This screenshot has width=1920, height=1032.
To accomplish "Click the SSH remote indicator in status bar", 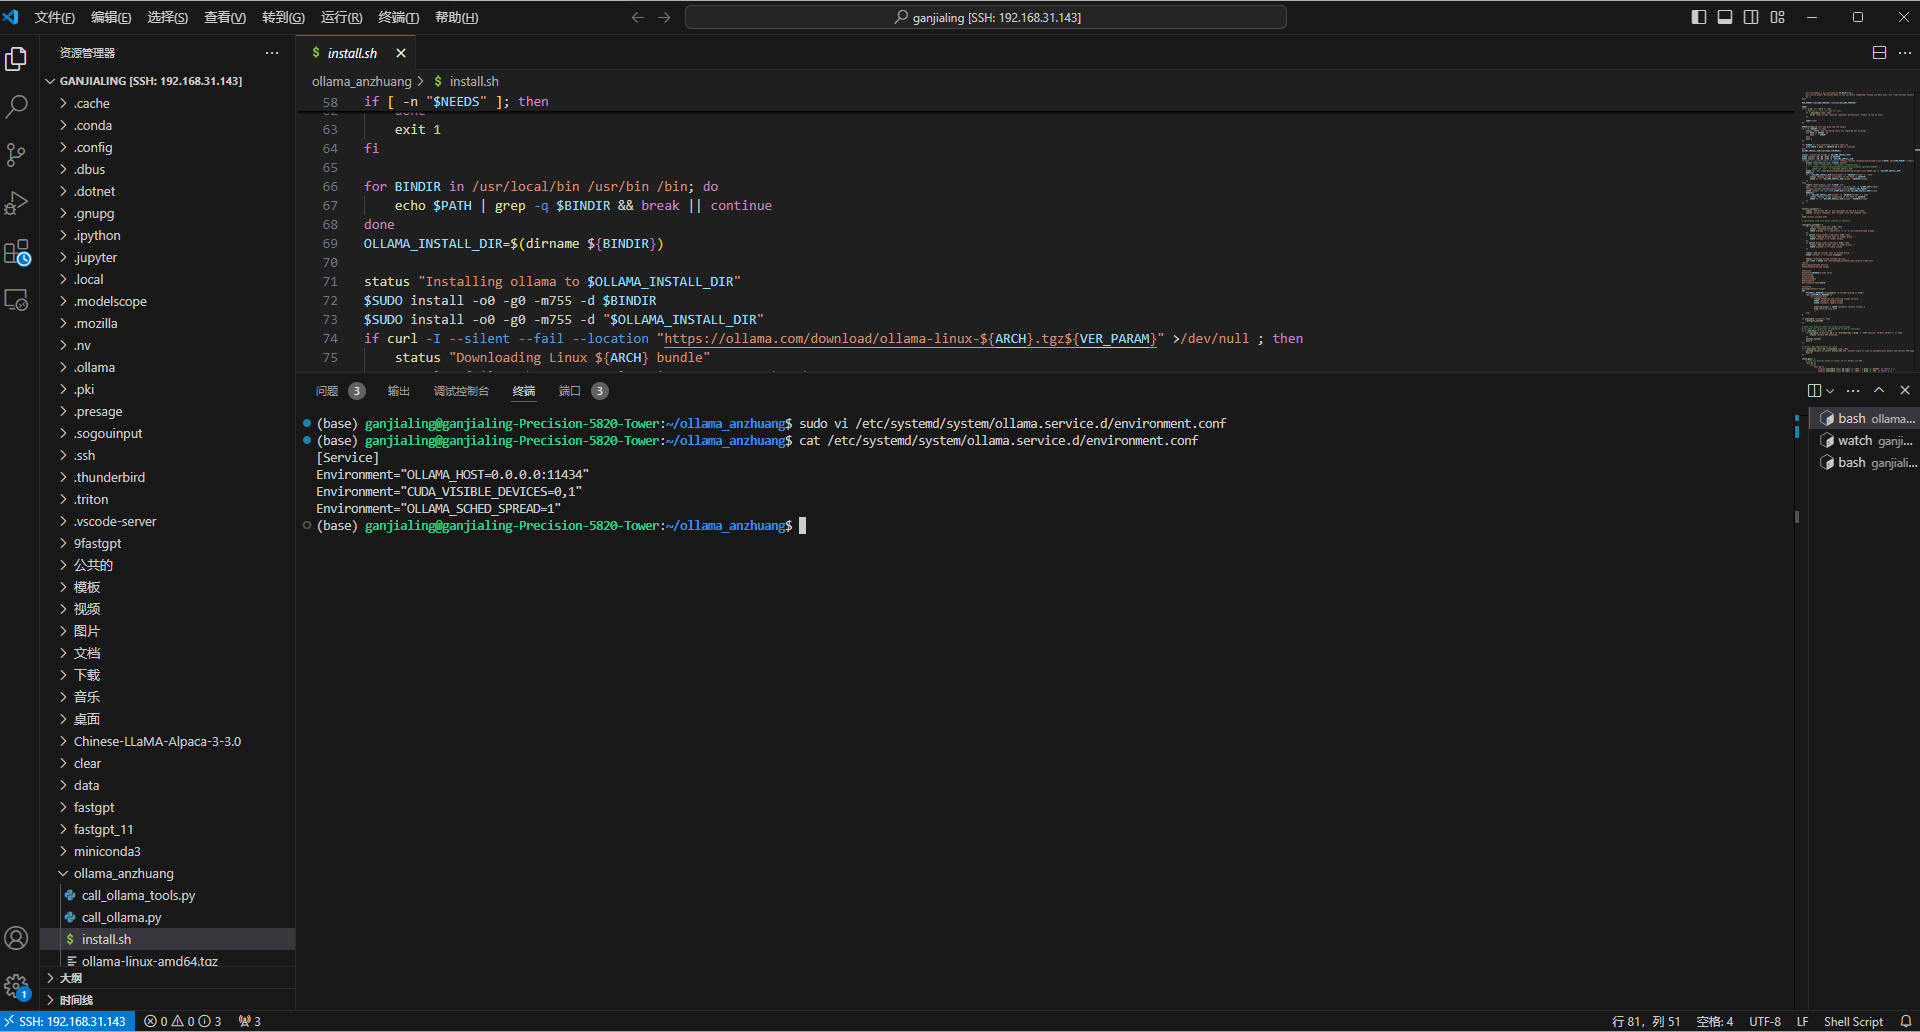I will pyautogui.click(x=67, y=1021).
